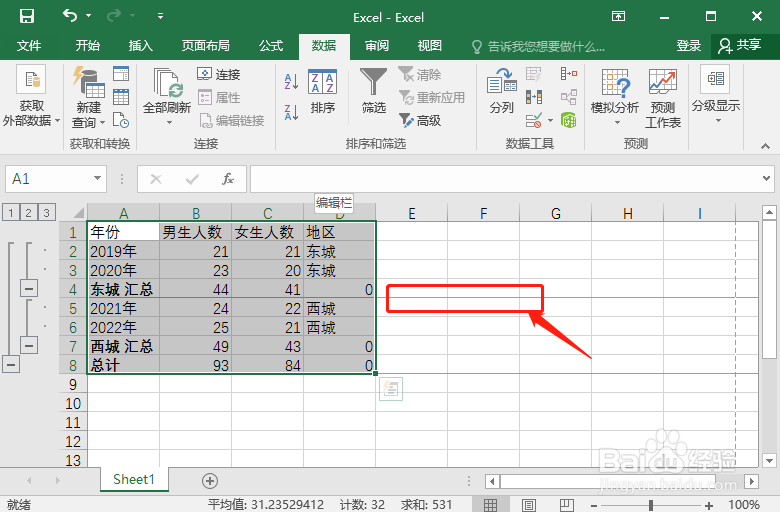The height and width of the screenshot is (512, 780).
Task: Show outline level 1
Action: pos(11,213)
